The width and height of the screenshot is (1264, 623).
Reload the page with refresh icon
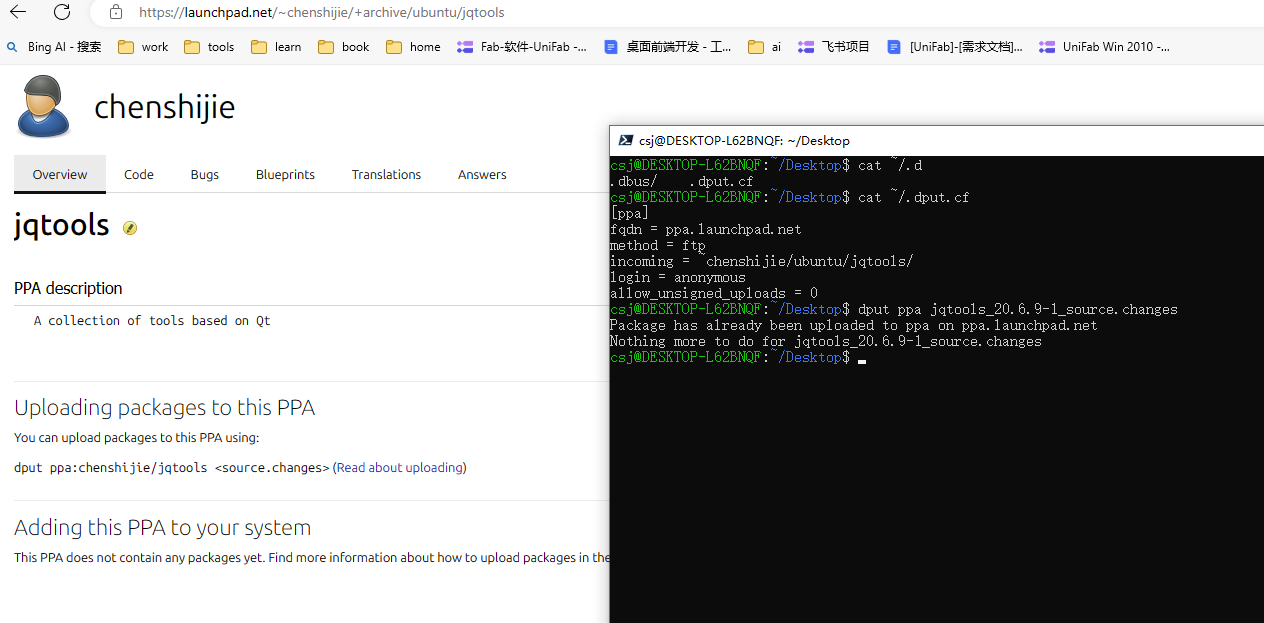(62, 12)
